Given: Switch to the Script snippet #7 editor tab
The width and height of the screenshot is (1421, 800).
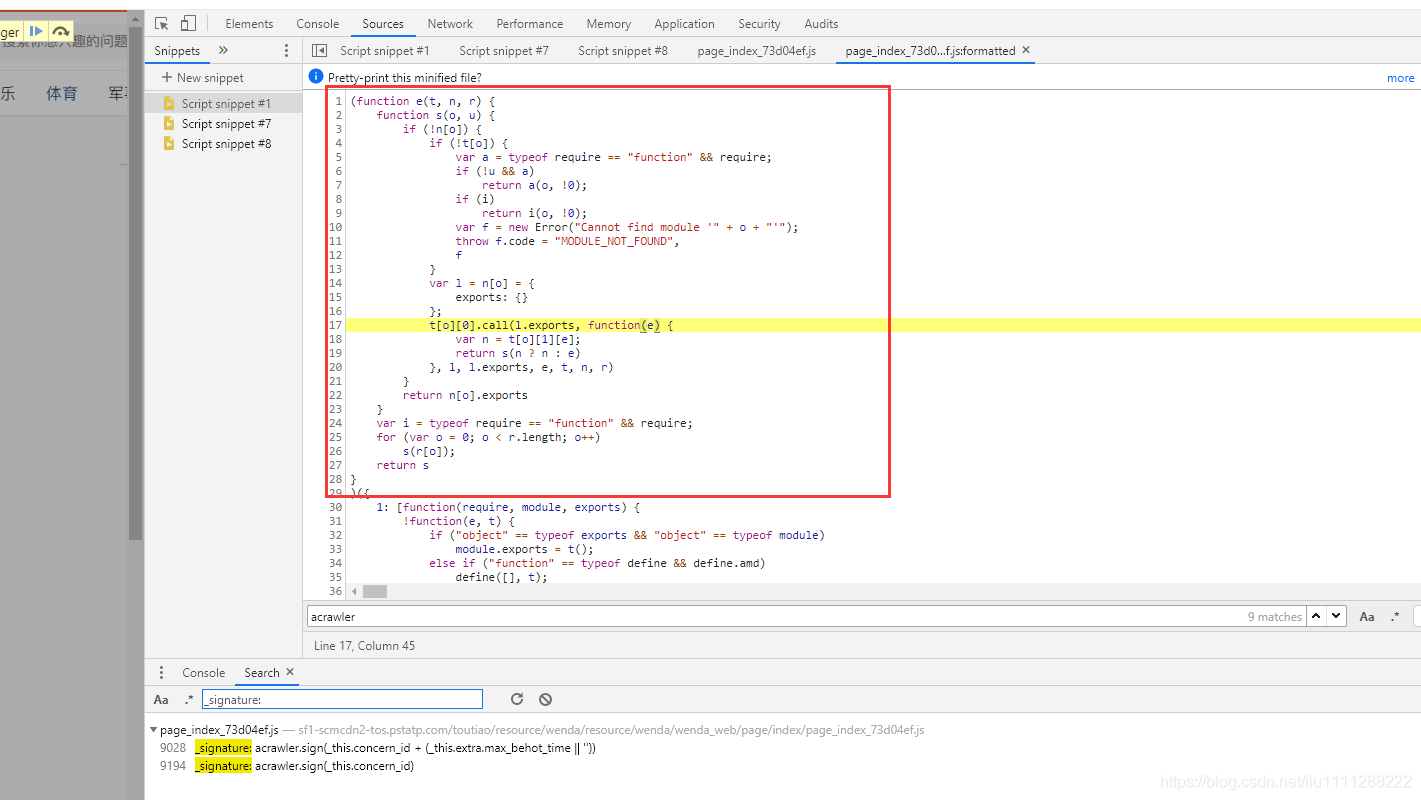Looking at the screenshot, I should 503,50.
